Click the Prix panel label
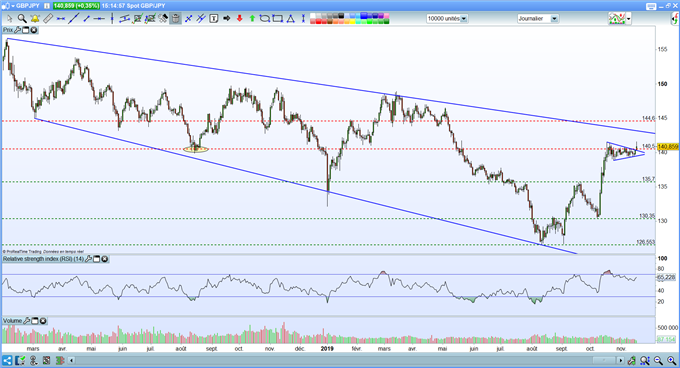Image resolution: width=680 pixels, height=368 pixels. pyautogui.click(x=8, y=30)
